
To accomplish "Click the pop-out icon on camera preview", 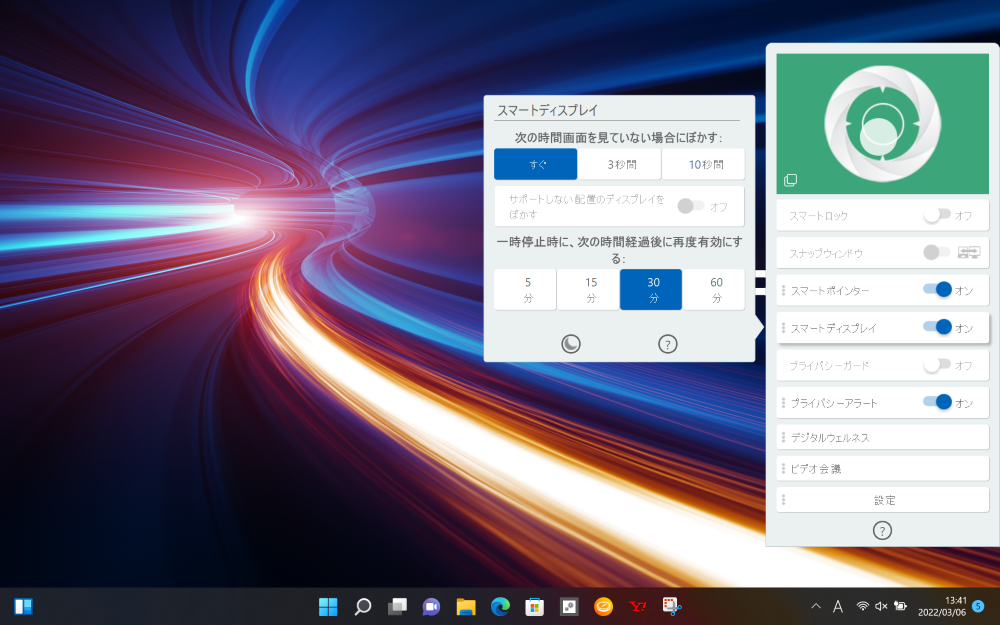I will pyautogui.click(x=790, y=180).
